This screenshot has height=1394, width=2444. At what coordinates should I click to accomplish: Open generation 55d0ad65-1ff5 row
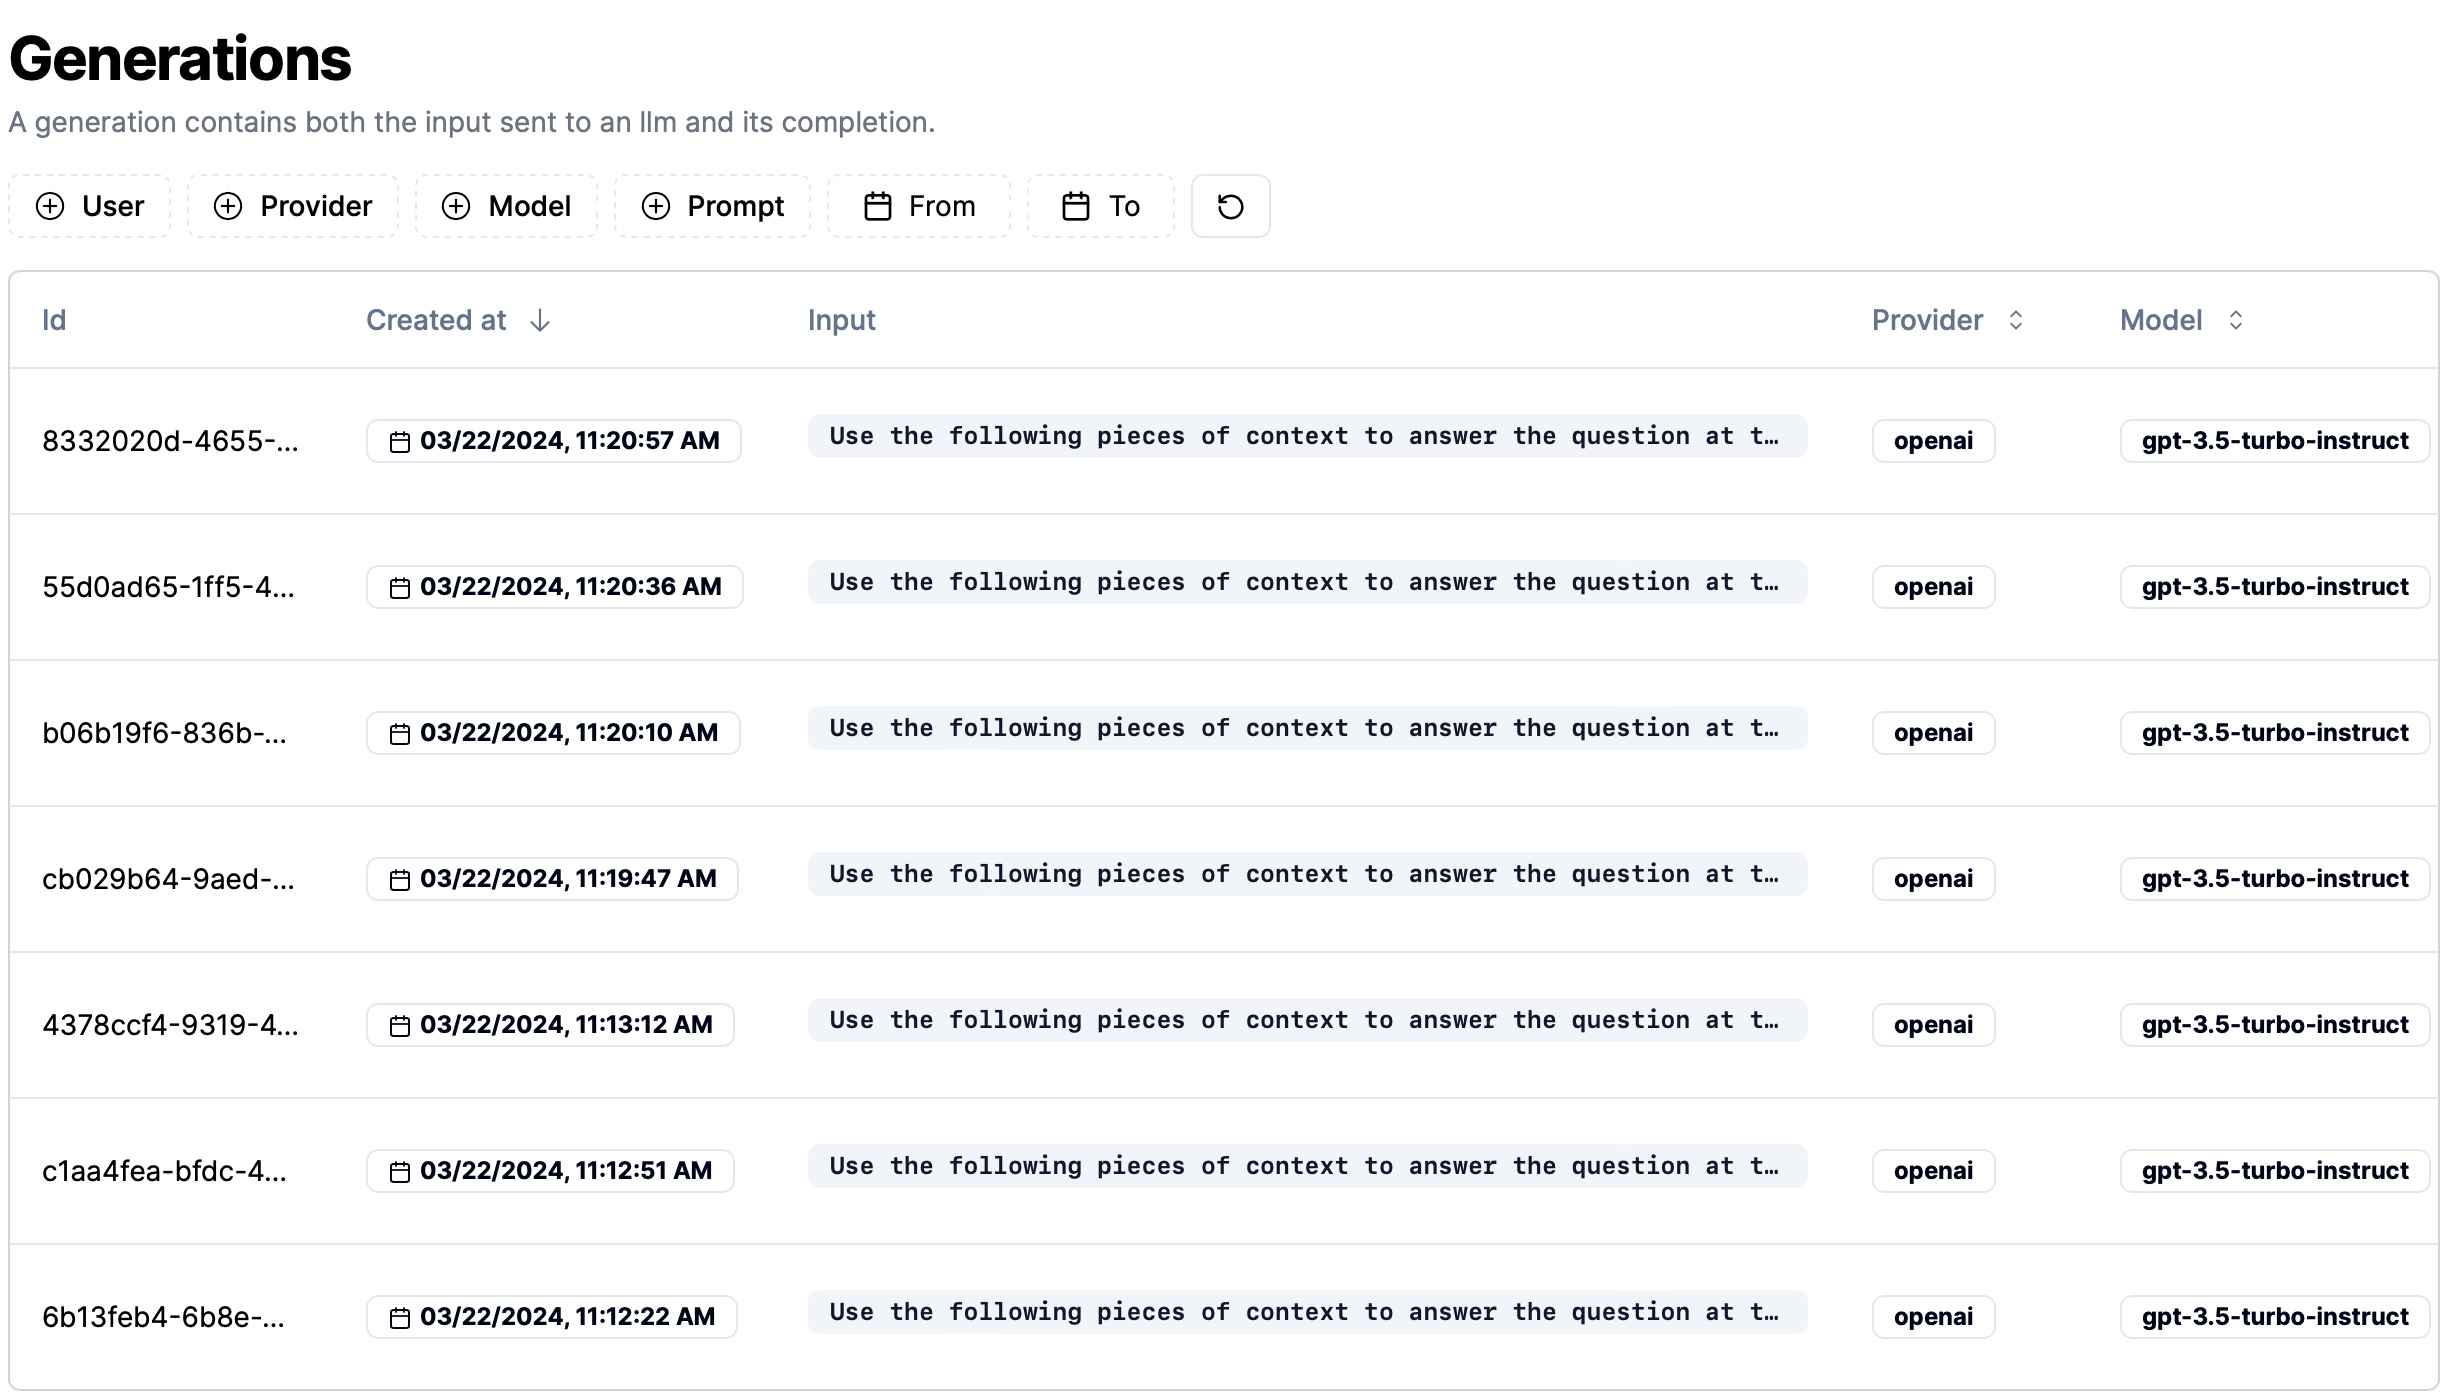point(168,587)
